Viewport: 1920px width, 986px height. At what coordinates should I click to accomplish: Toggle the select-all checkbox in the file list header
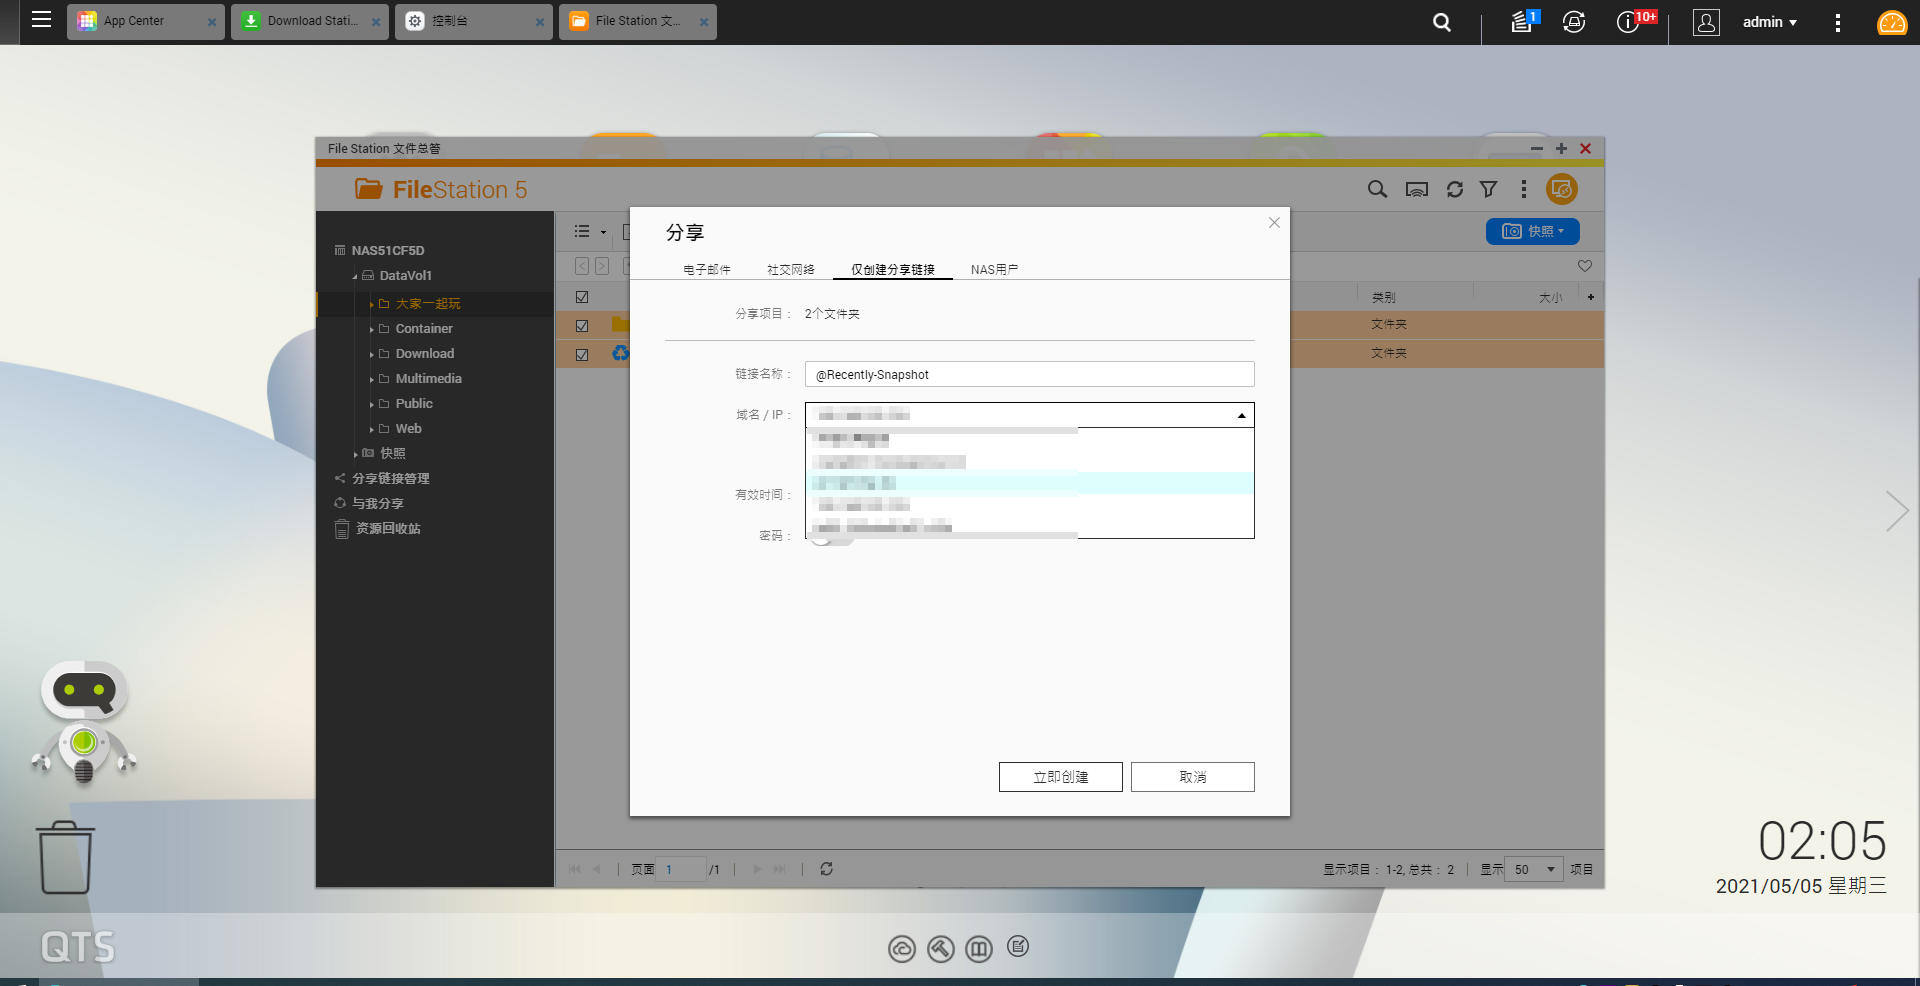[581, 296]
